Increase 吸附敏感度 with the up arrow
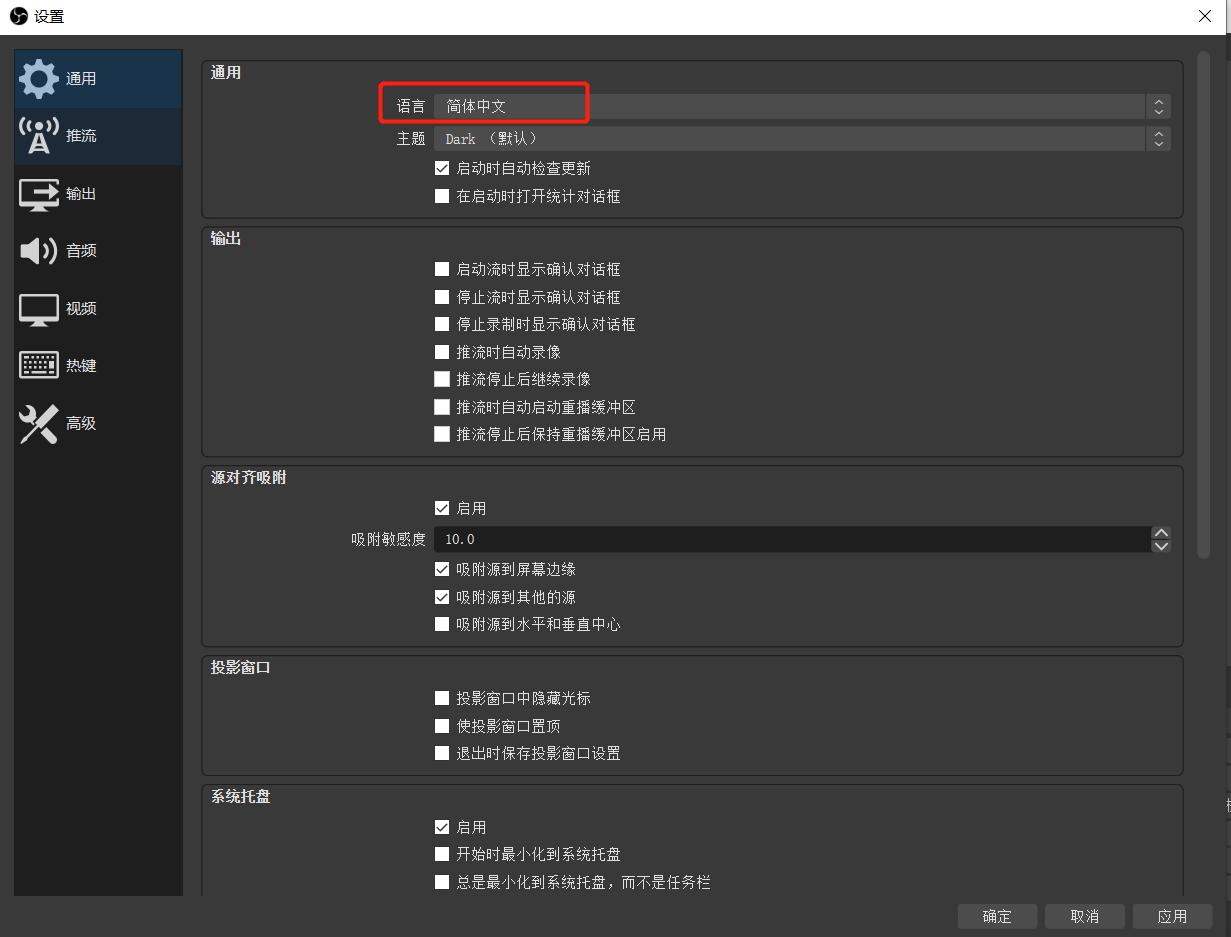This screenshot has width=1231, height=937. (1160, 534)
